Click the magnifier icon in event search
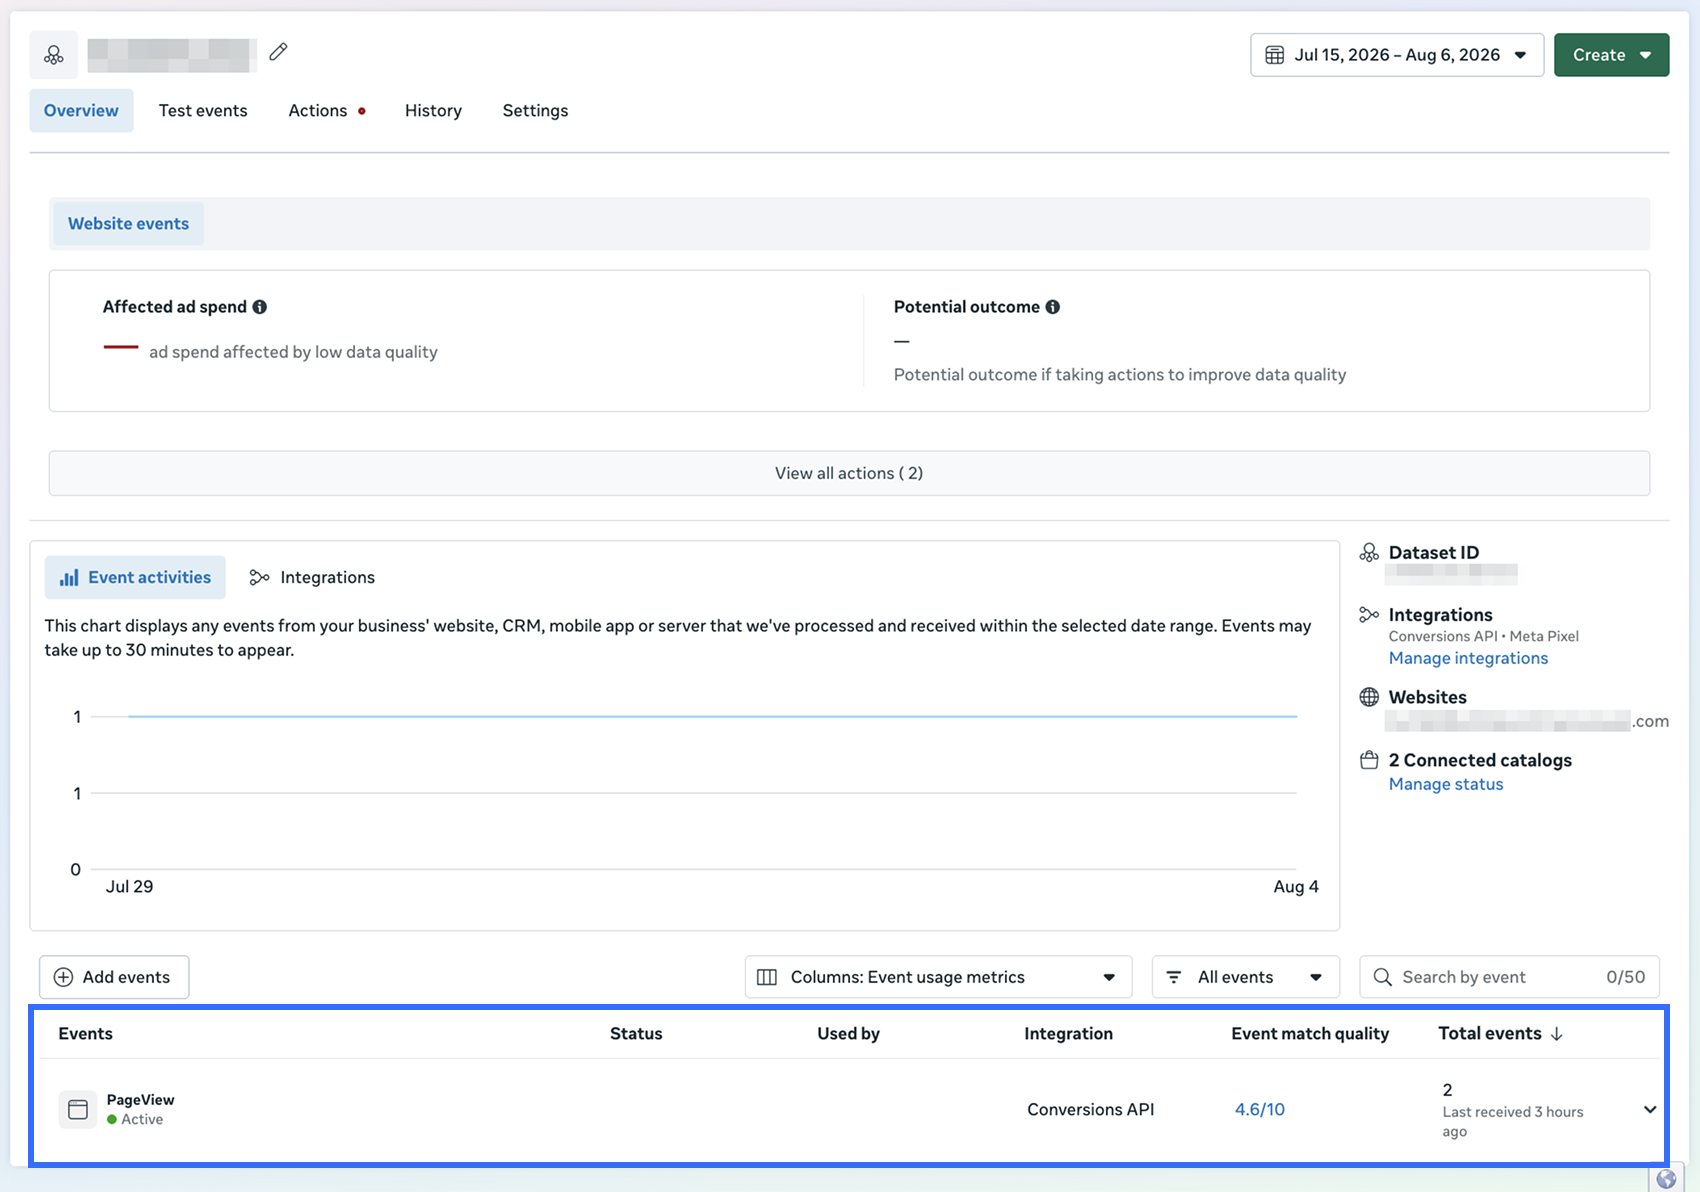 pos(1383,977)
